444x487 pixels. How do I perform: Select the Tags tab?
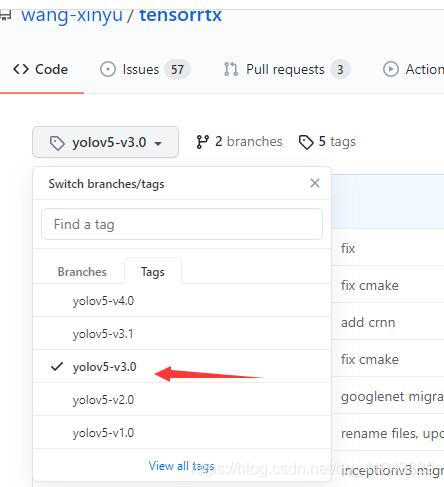point(153,272)
